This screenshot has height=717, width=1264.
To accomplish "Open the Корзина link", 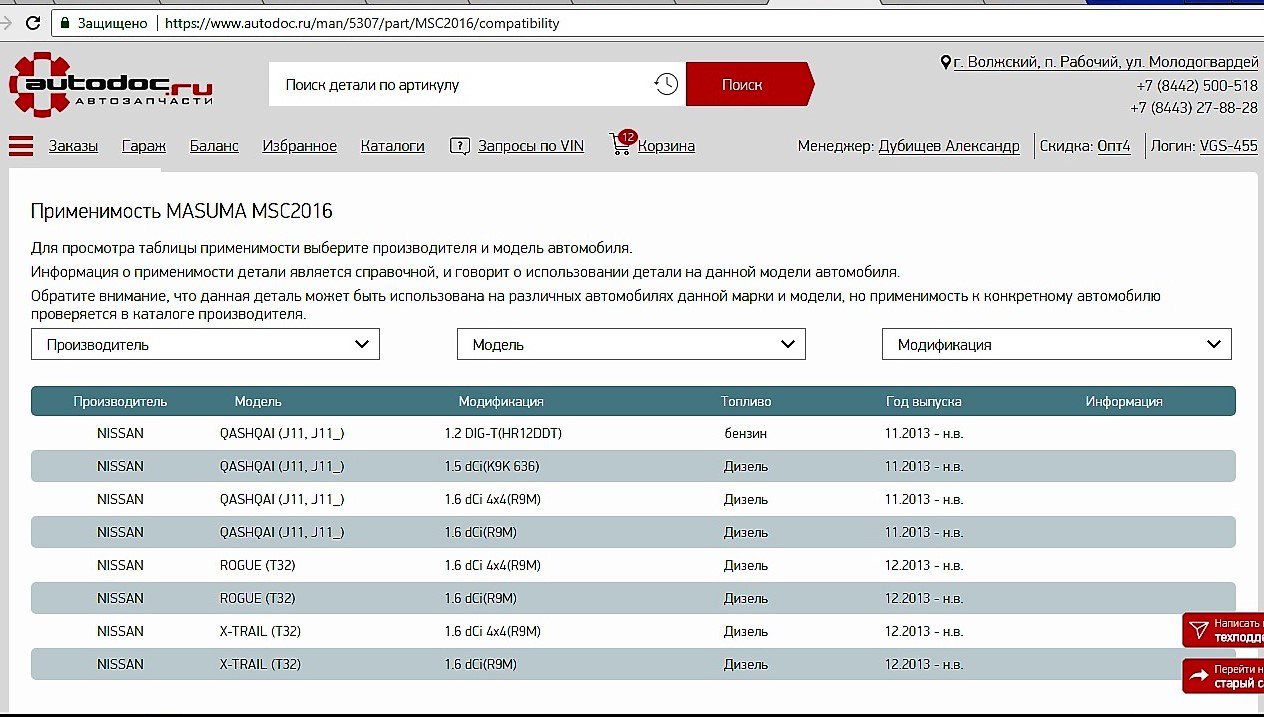I will pyautogui.click(x=666, y=146).
